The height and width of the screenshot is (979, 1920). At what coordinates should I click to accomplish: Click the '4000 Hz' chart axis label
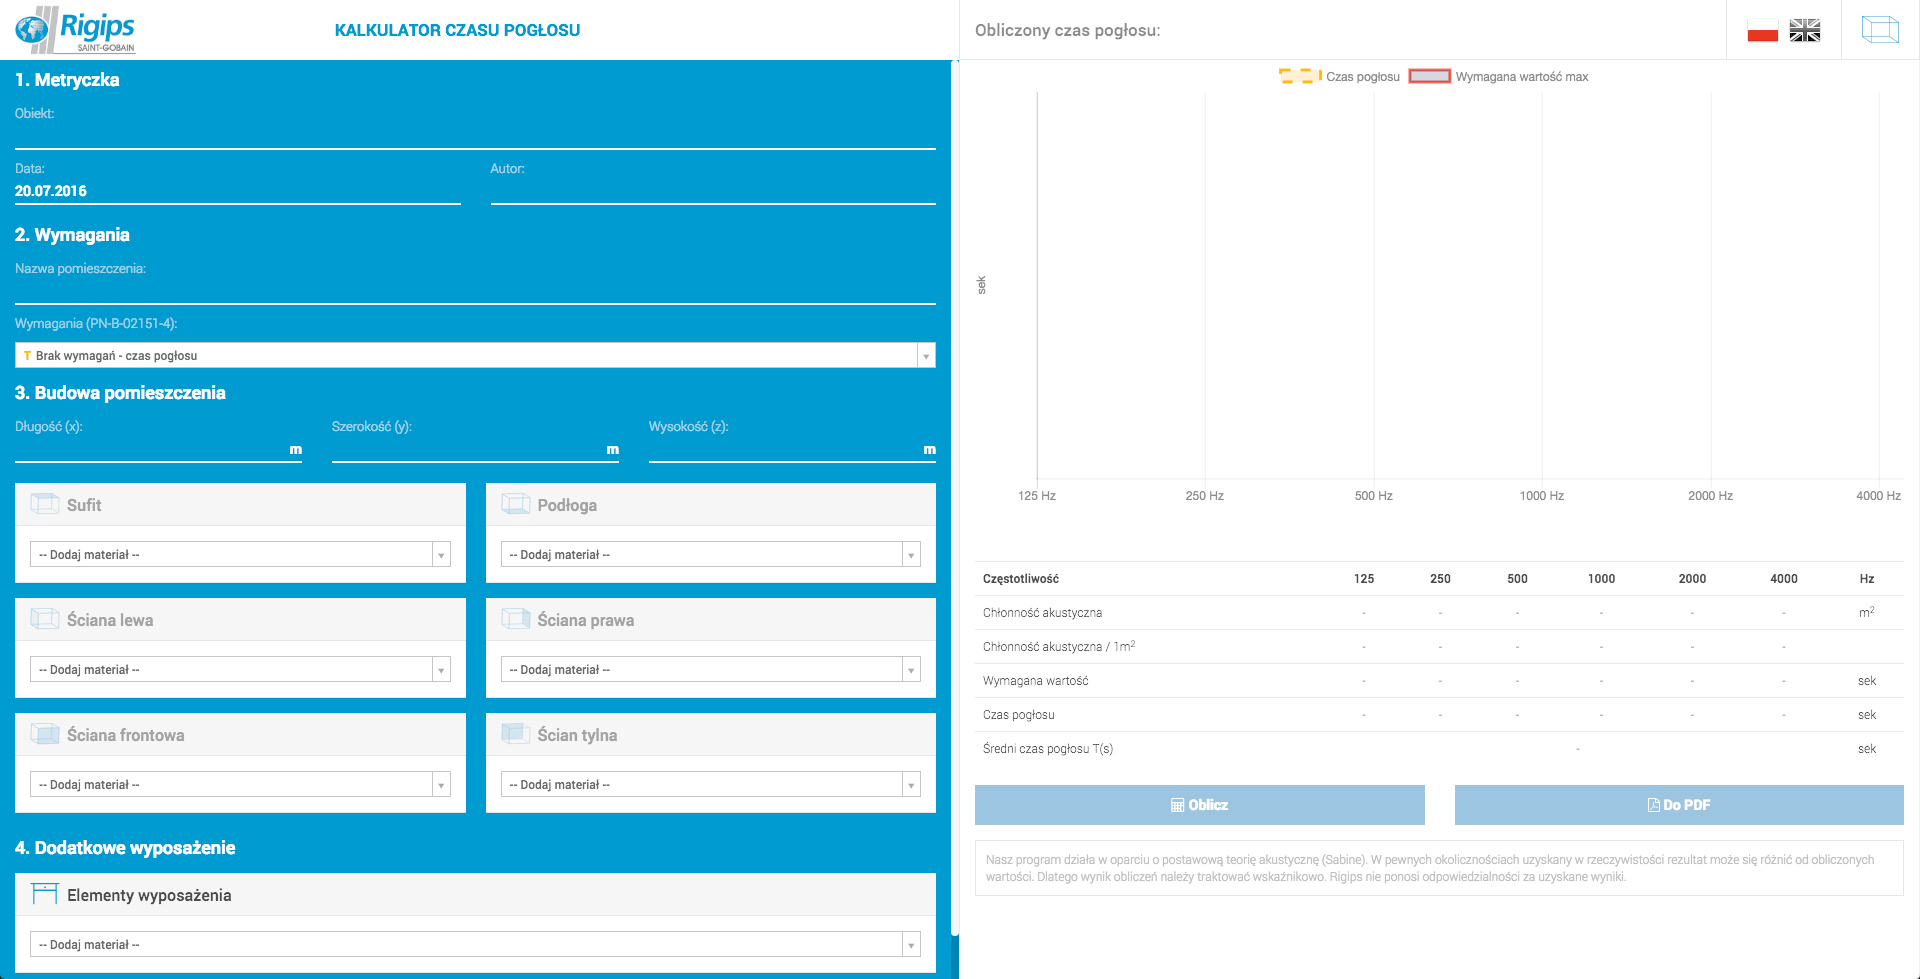[1878, 496]
